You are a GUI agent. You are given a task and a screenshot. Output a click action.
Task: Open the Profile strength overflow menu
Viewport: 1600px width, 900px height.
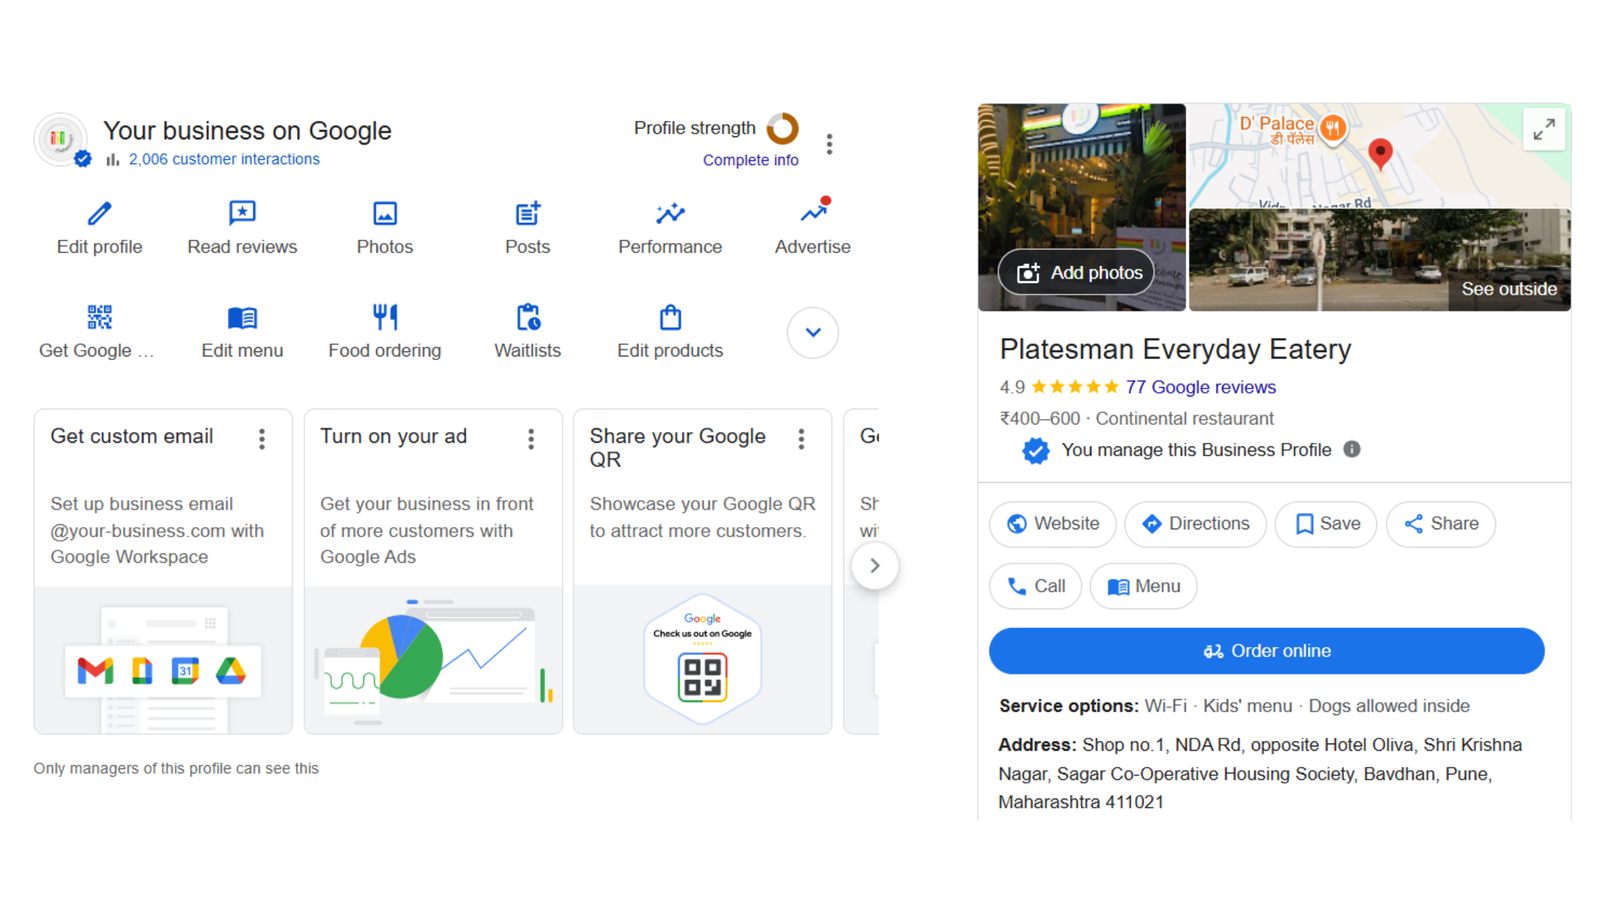(x=830, y=143)
